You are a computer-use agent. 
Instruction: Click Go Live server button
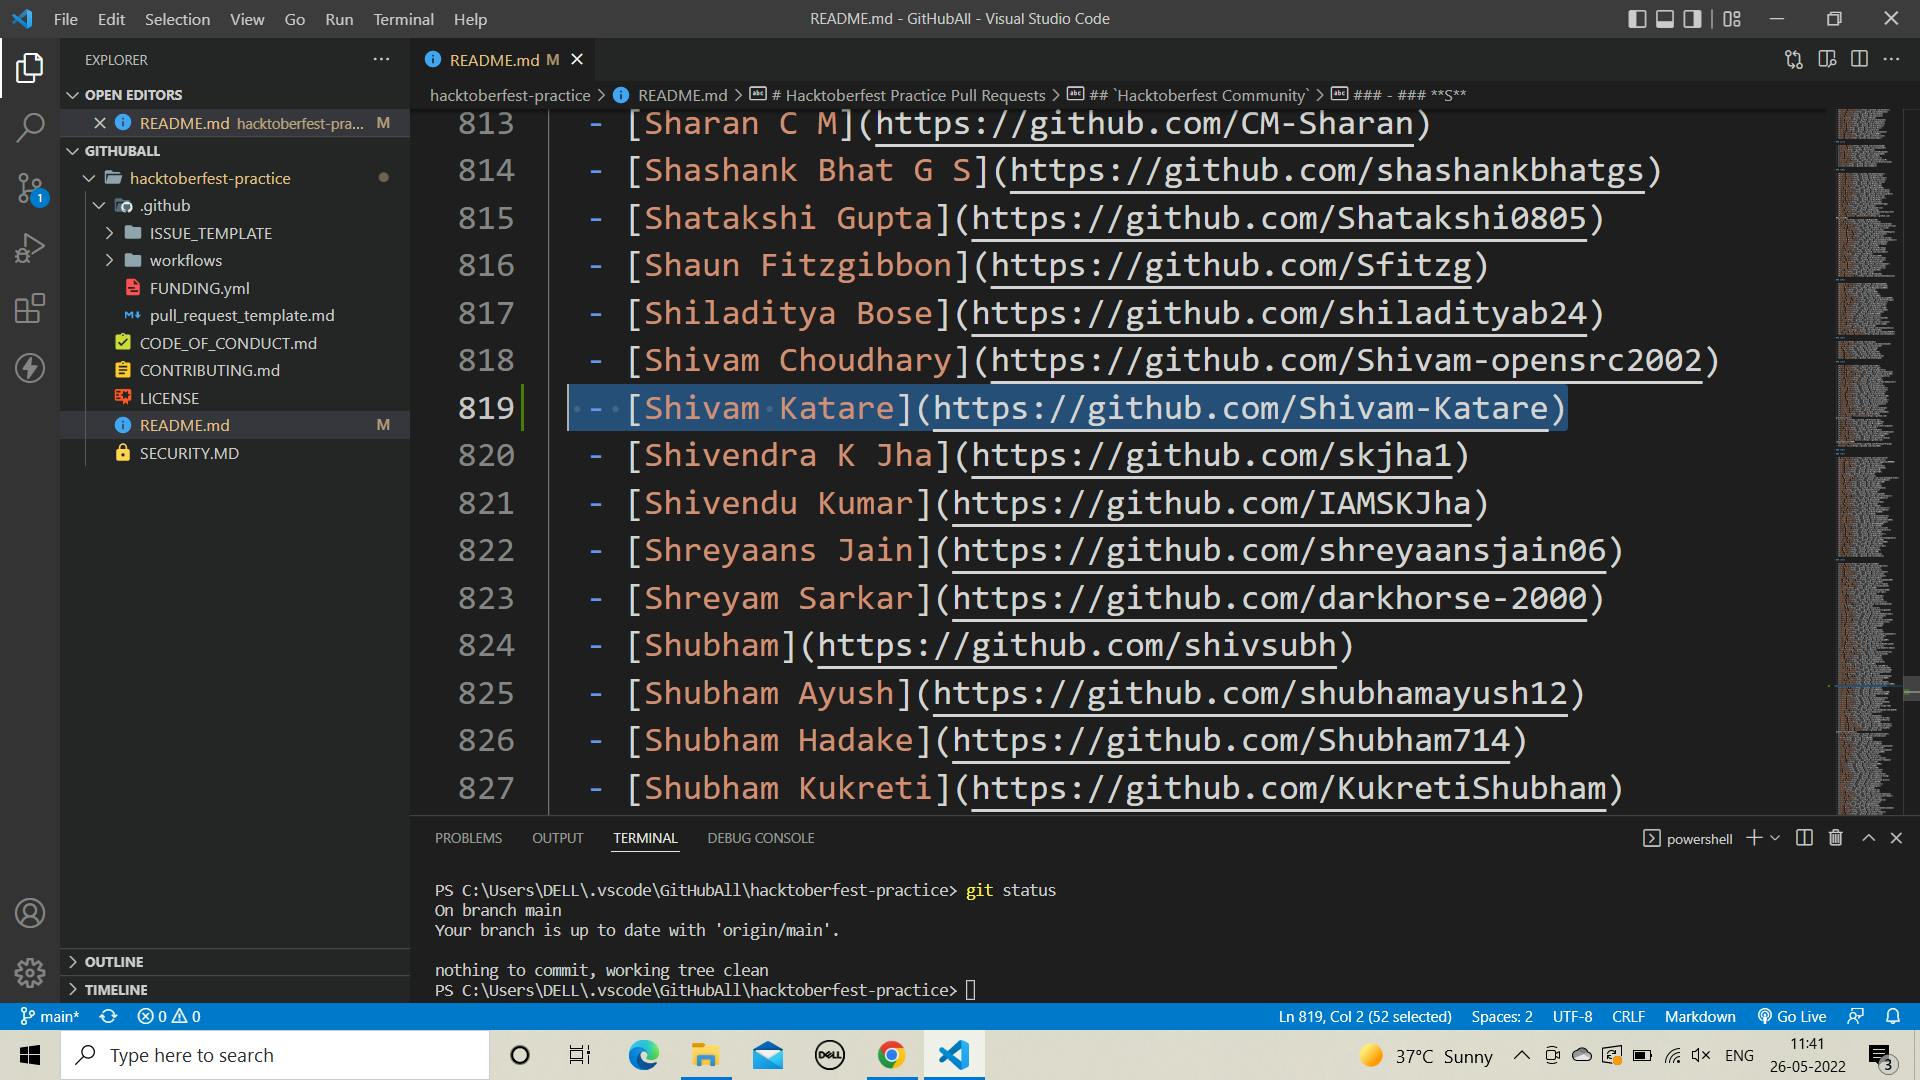(x=1792, y=1016)
